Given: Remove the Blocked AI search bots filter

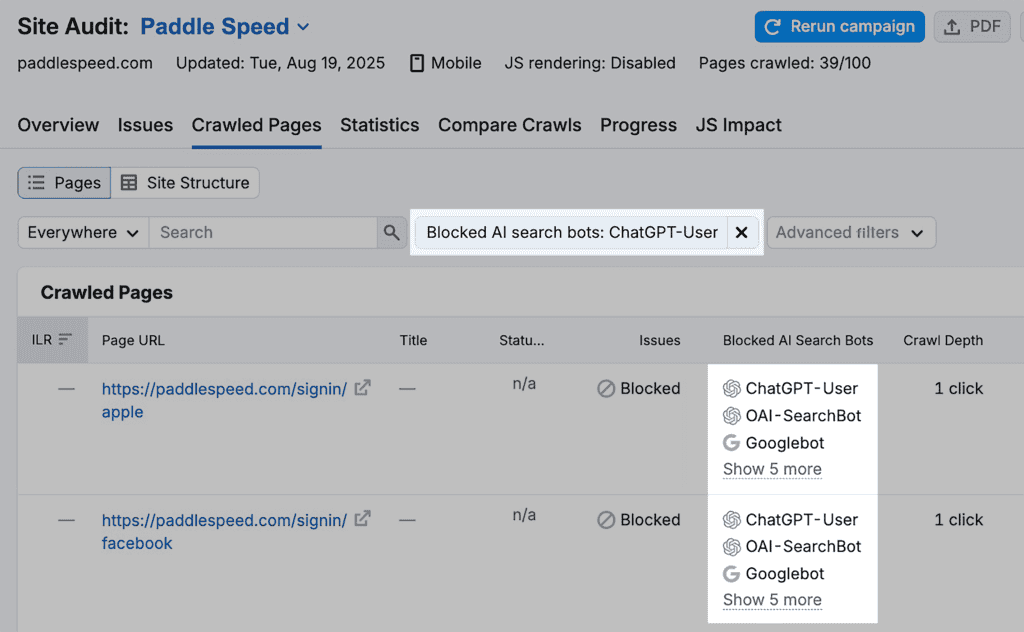Looking at the screenshot, I should tap(741, 232).
